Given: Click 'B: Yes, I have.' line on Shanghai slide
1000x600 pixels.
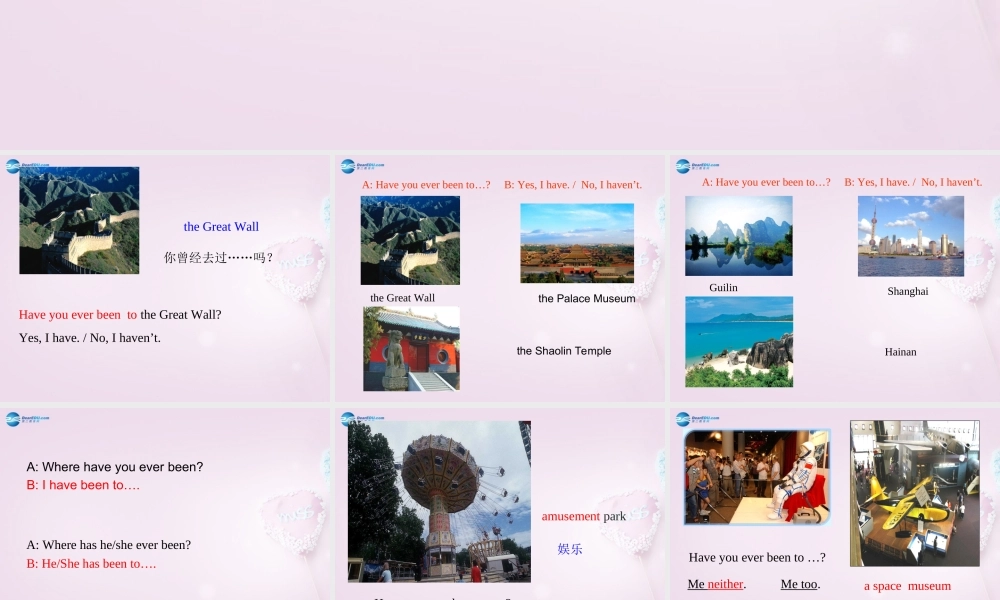Looking at the screenshot, I should [913, 182].
